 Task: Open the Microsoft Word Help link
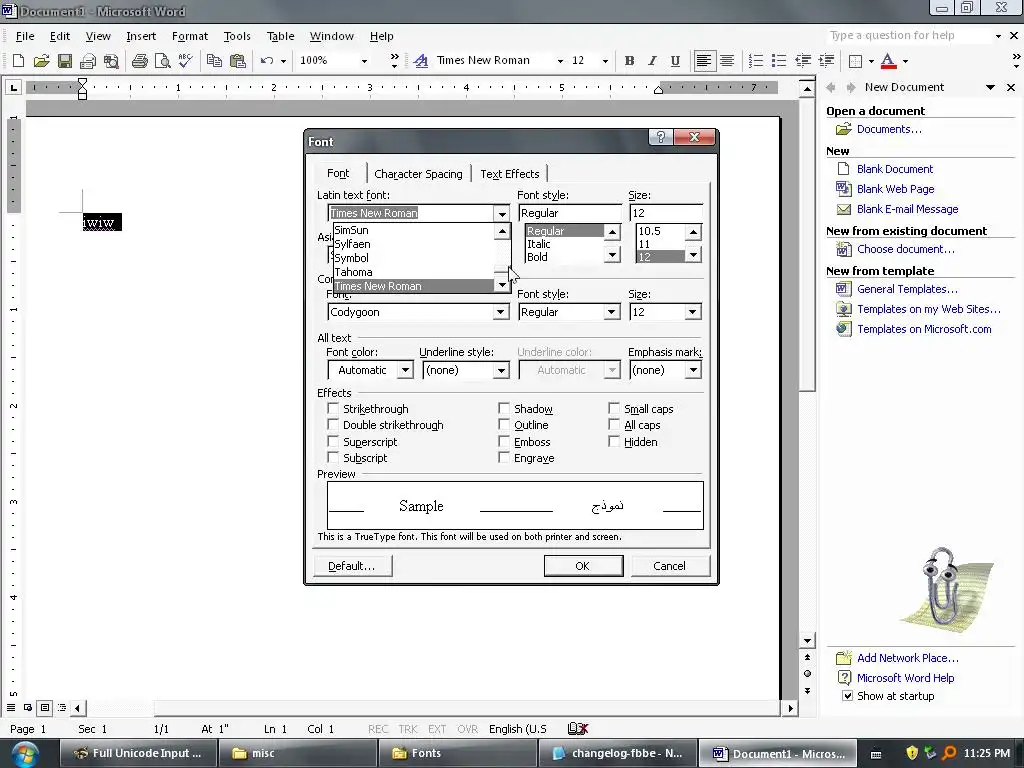point(905,678)
